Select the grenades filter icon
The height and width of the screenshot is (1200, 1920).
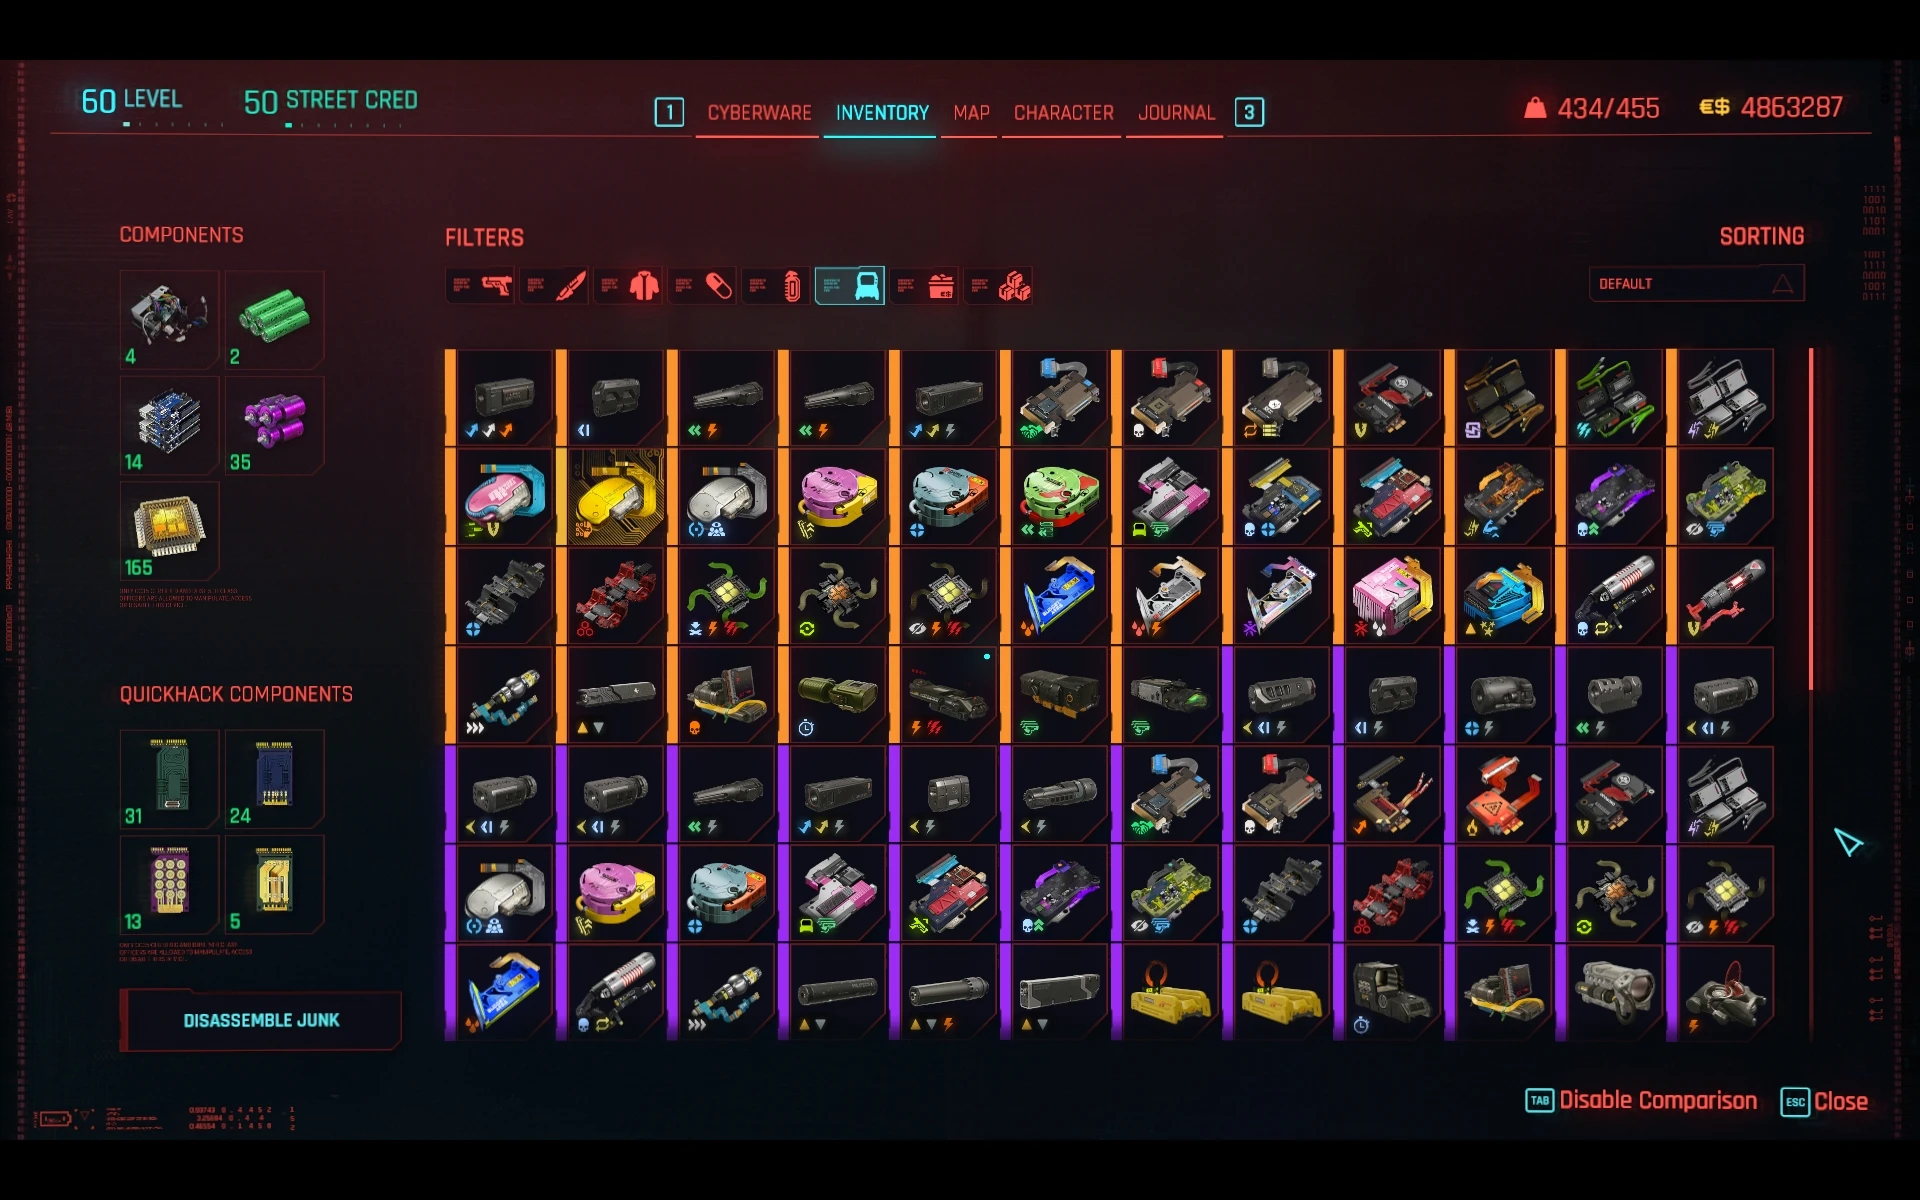point(777,287)
